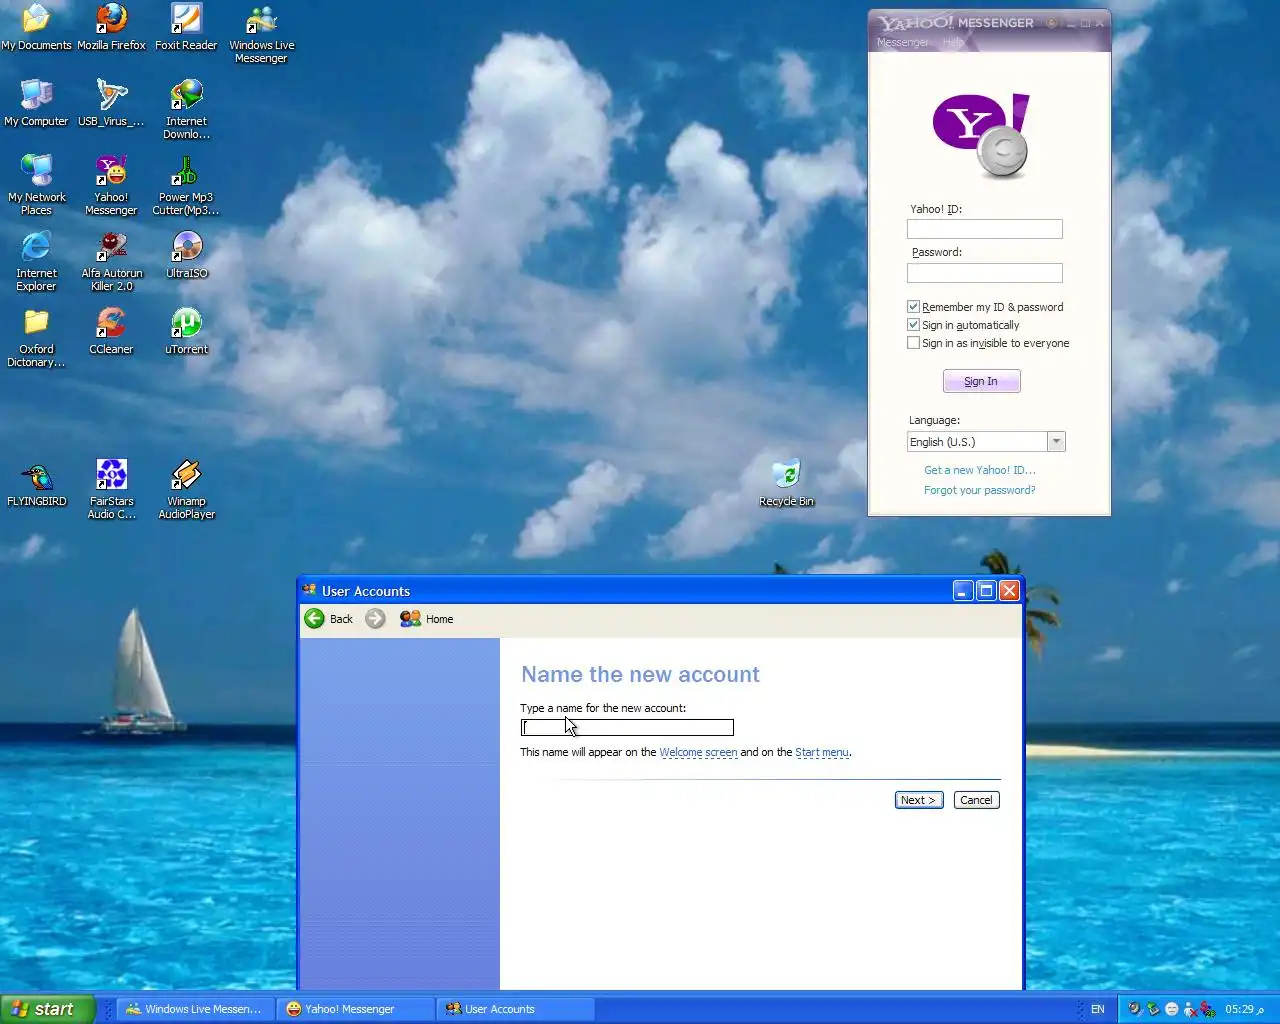This screenshot has height=1024, width=1280.
Task: Select the Oxford Dictionary folder icon
Action: tap(36, 338)
